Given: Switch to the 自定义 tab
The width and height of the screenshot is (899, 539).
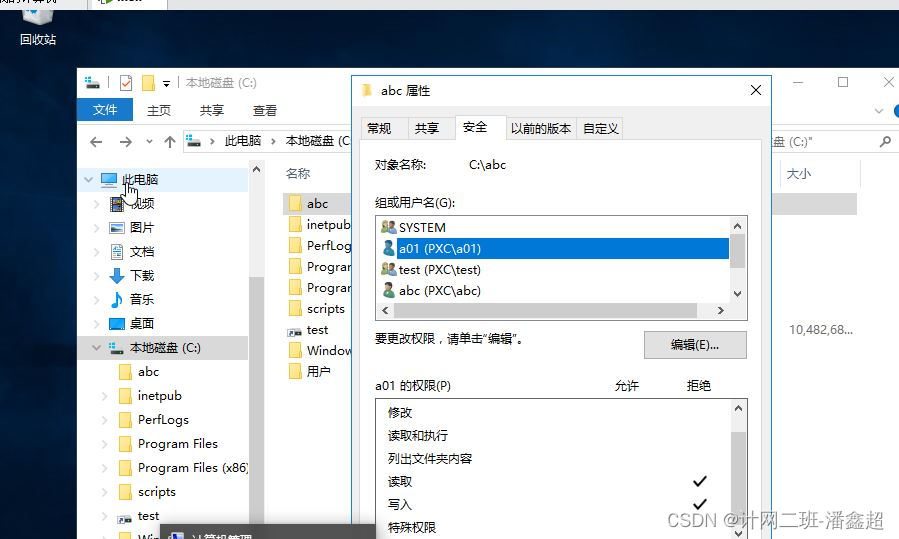Looking at the screenshot, I should (601, 128).
